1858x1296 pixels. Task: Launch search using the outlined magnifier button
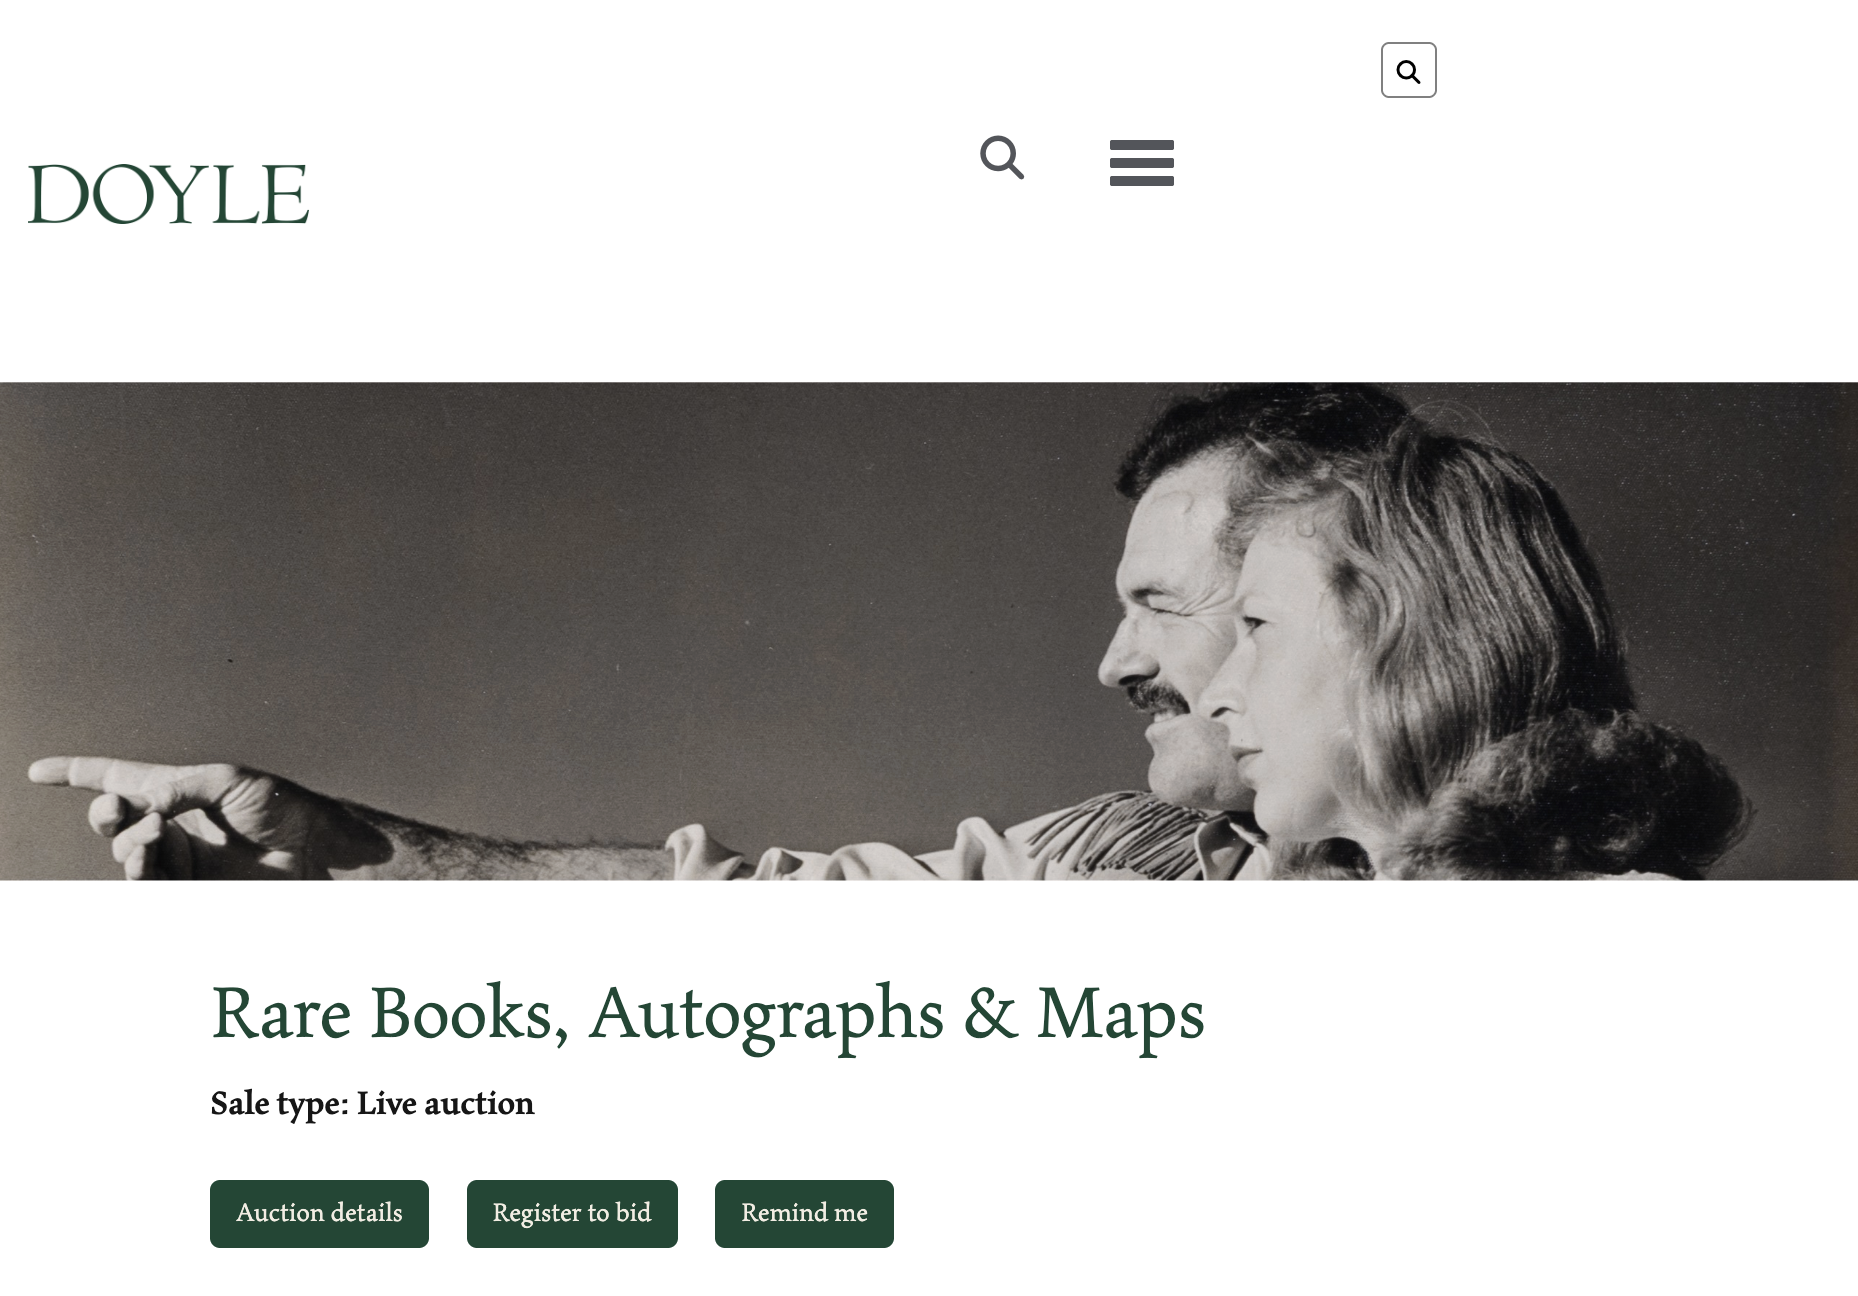[1408, 70]
